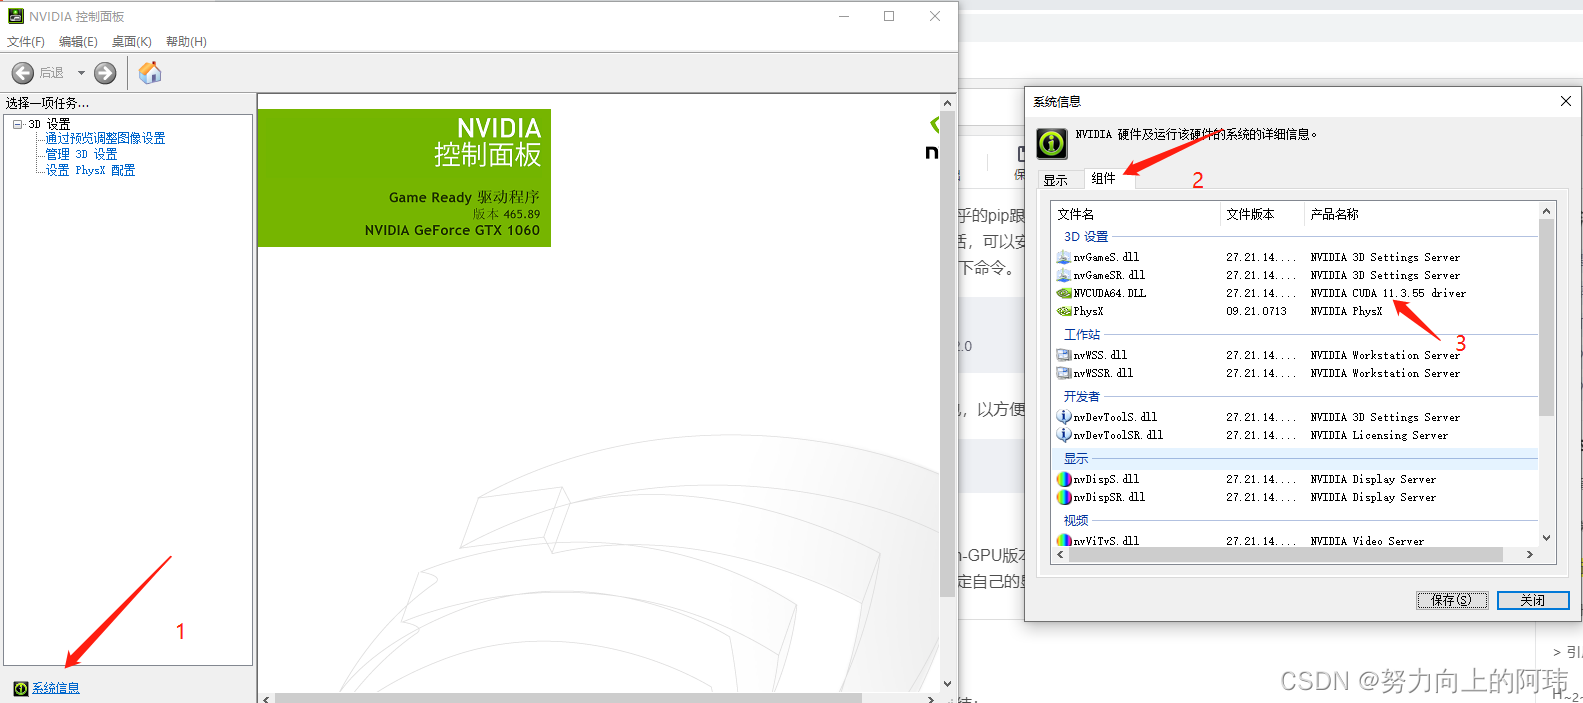Maximize the NVIDIA Control Panel window
The height and width of the screenshot is (703, 1583).
889,16
